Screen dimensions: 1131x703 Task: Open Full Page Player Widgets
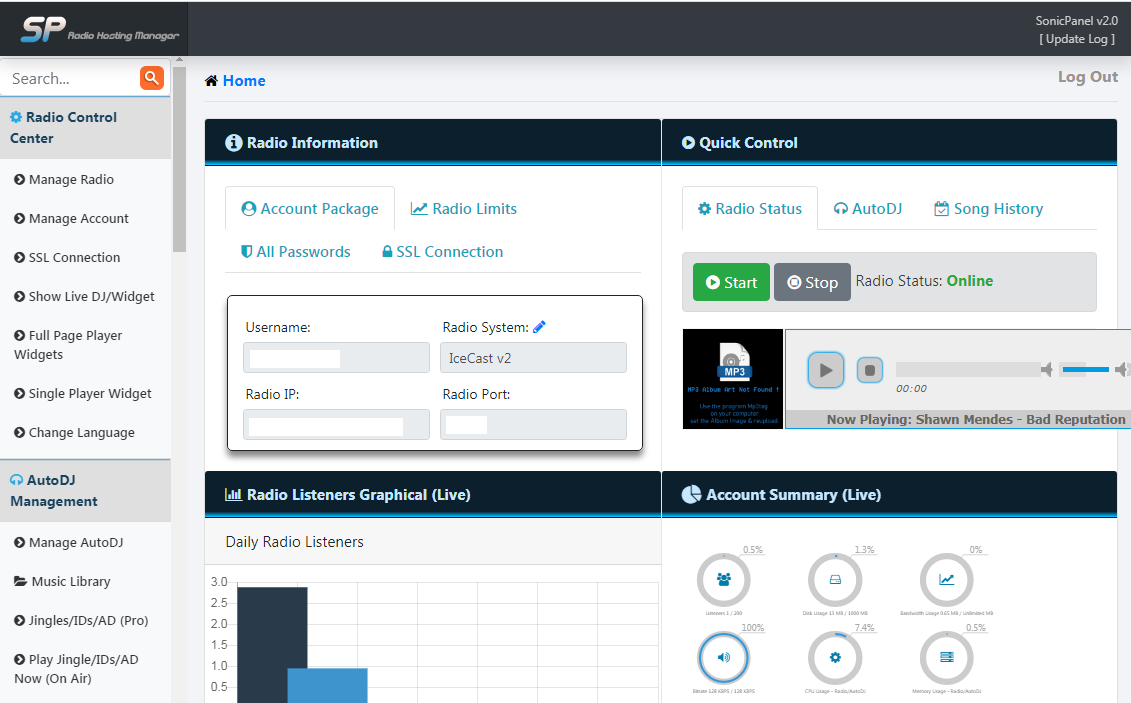pos(69,345)
